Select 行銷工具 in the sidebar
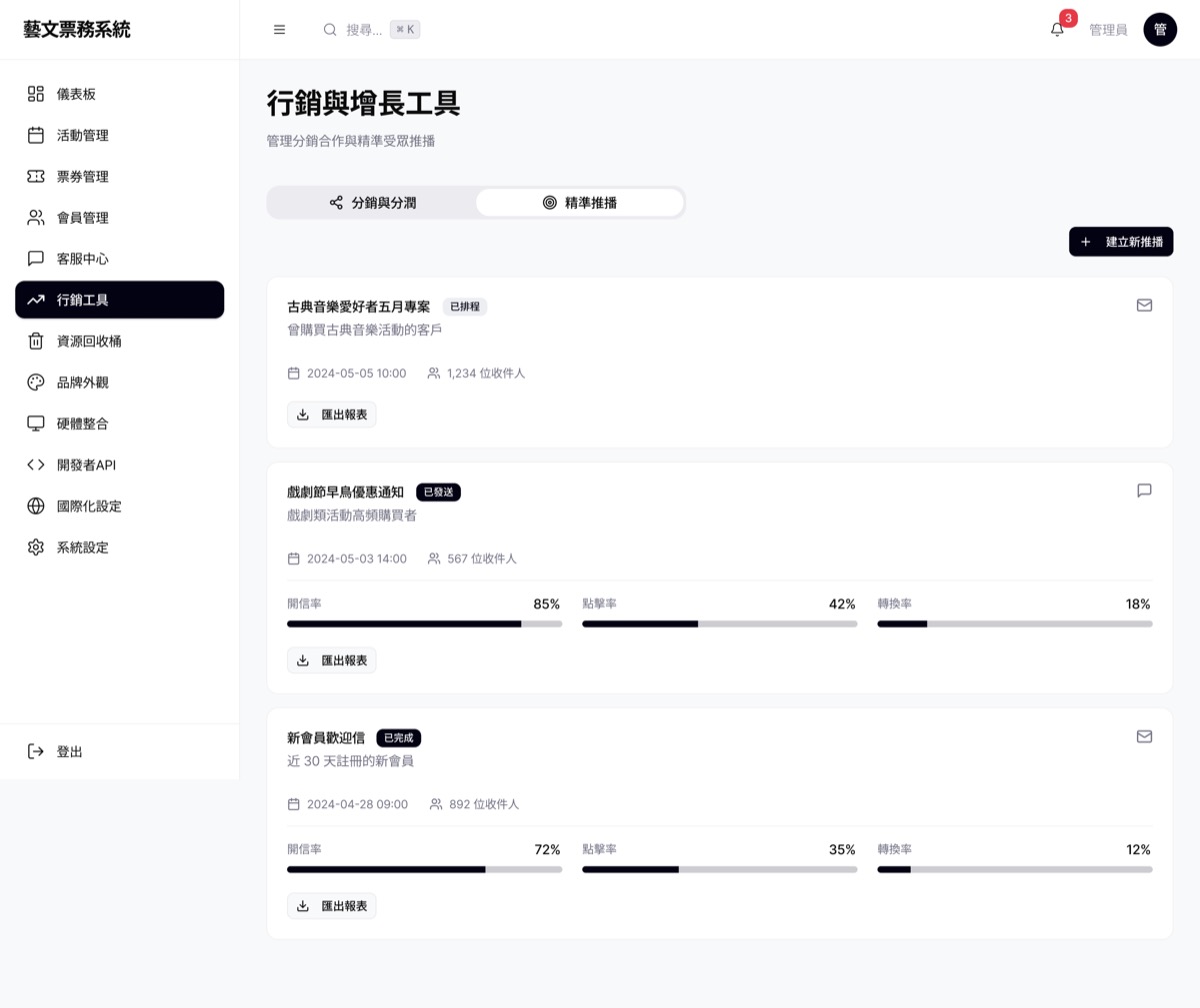Screen dimensions: 1200x1008 click(120, 300)
